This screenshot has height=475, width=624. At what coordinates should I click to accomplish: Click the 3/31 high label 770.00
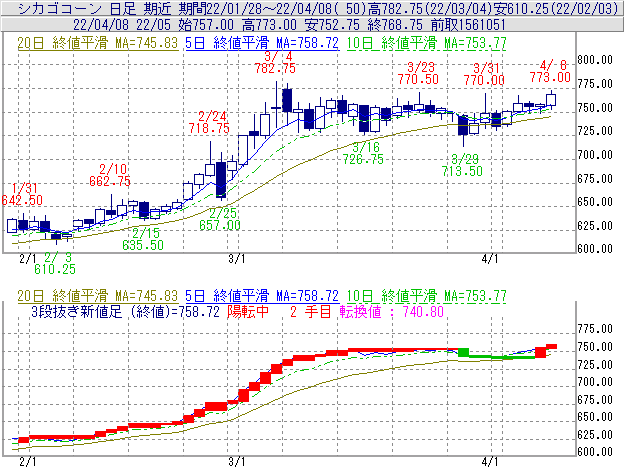484,80
